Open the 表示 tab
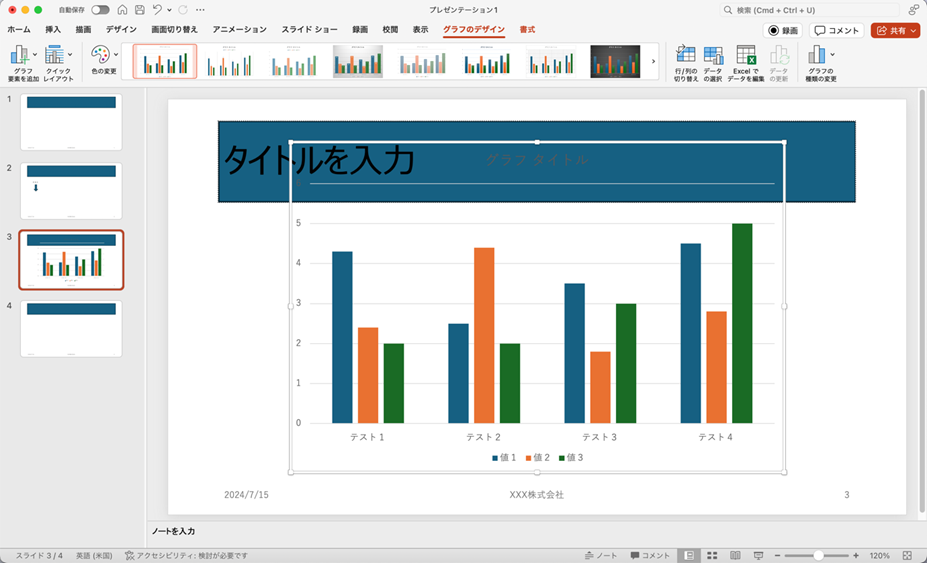The image size is (927, 563). (x=420, y=30)
